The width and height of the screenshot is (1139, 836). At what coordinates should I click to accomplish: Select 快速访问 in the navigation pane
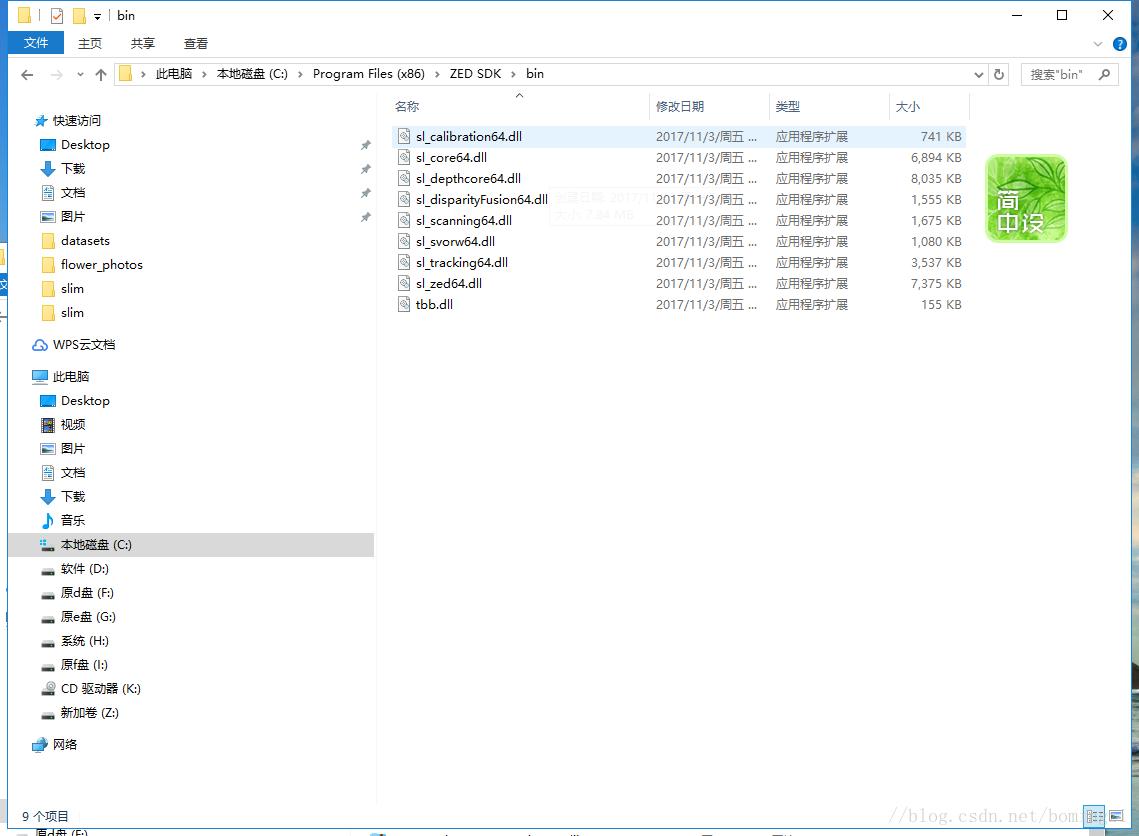(76, 121)
